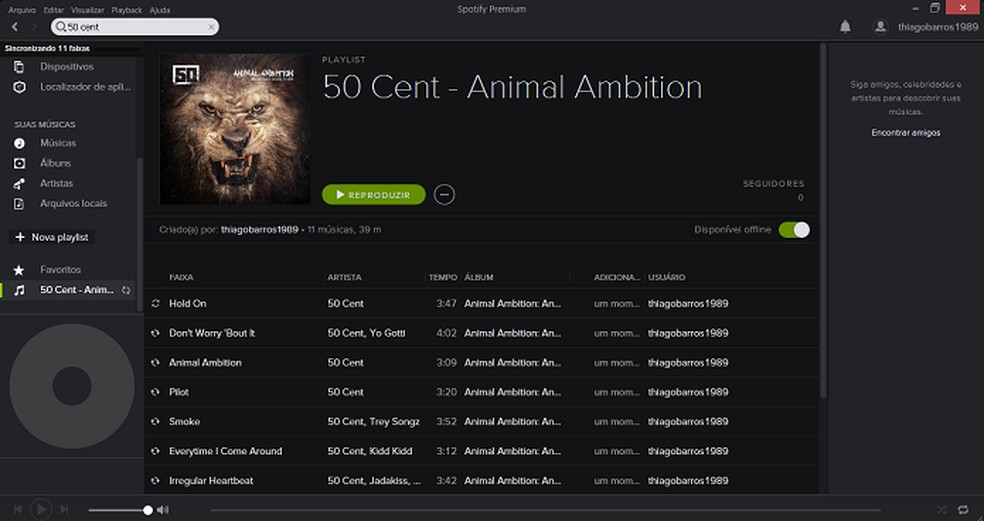Sort by the Álbum column header

pyautogui.click(x=479, y=277)
